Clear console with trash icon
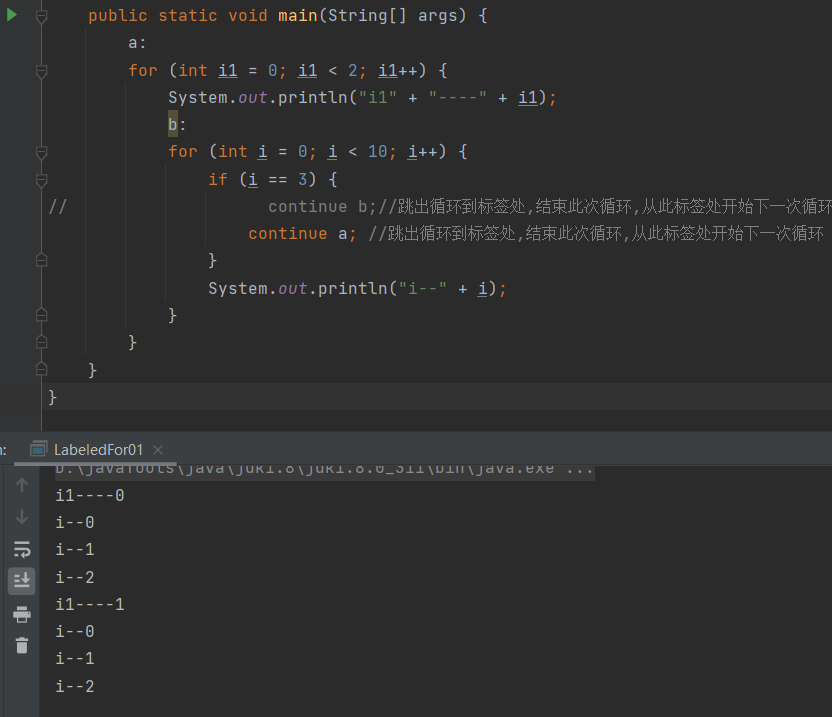 (x=22, y=645)
